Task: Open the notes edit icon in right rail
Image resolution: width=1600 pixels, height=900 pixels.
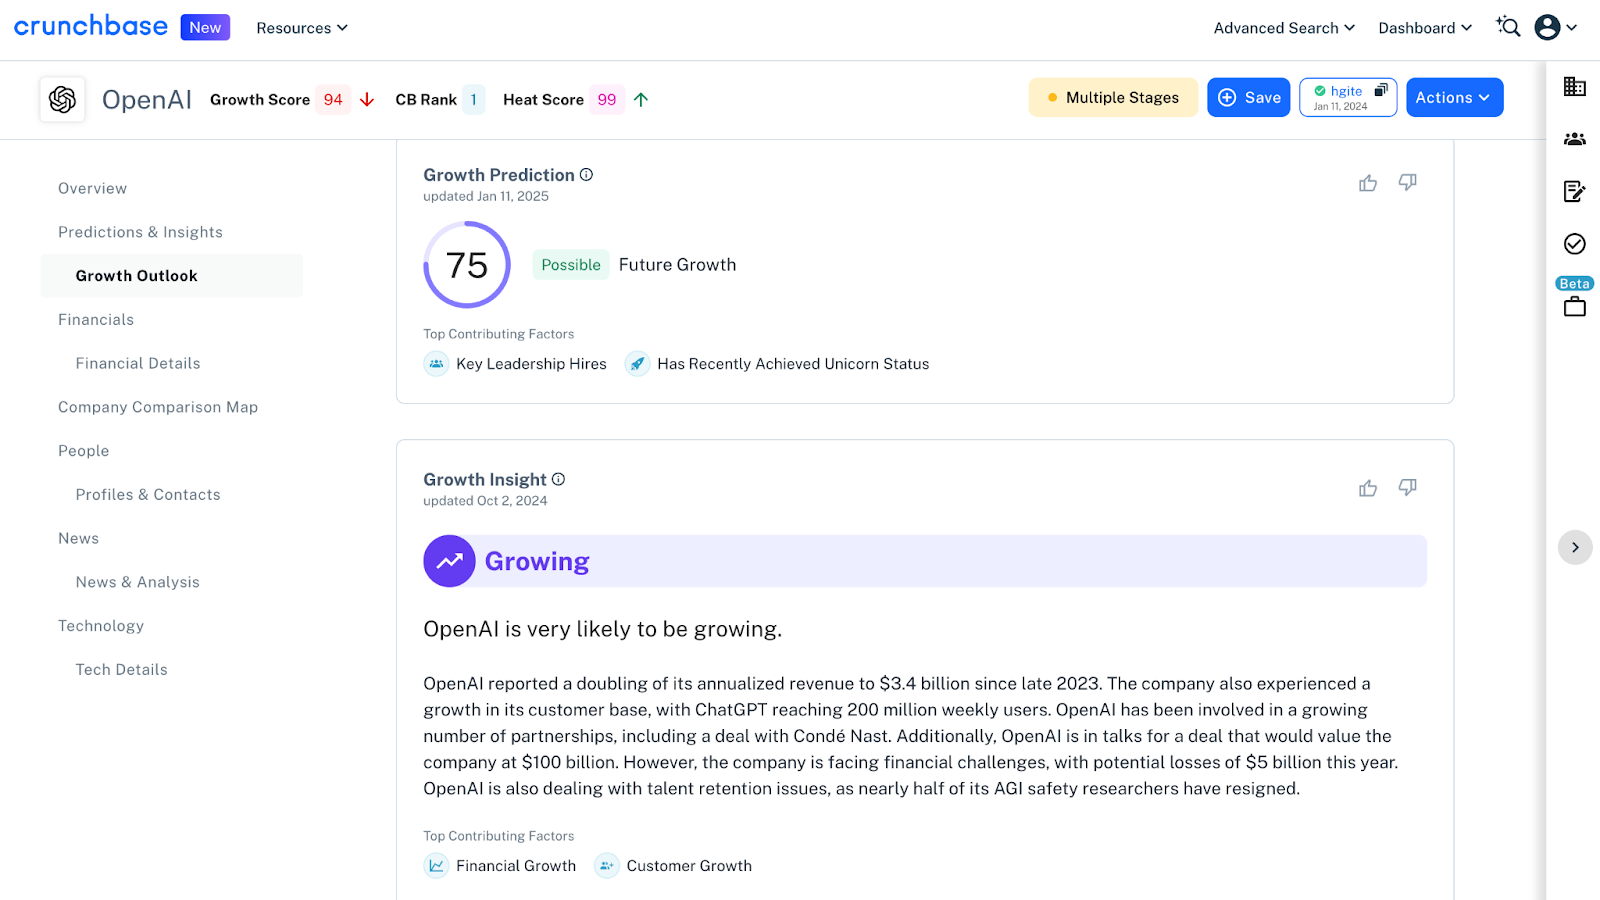Action: [x=1575, y=191]
